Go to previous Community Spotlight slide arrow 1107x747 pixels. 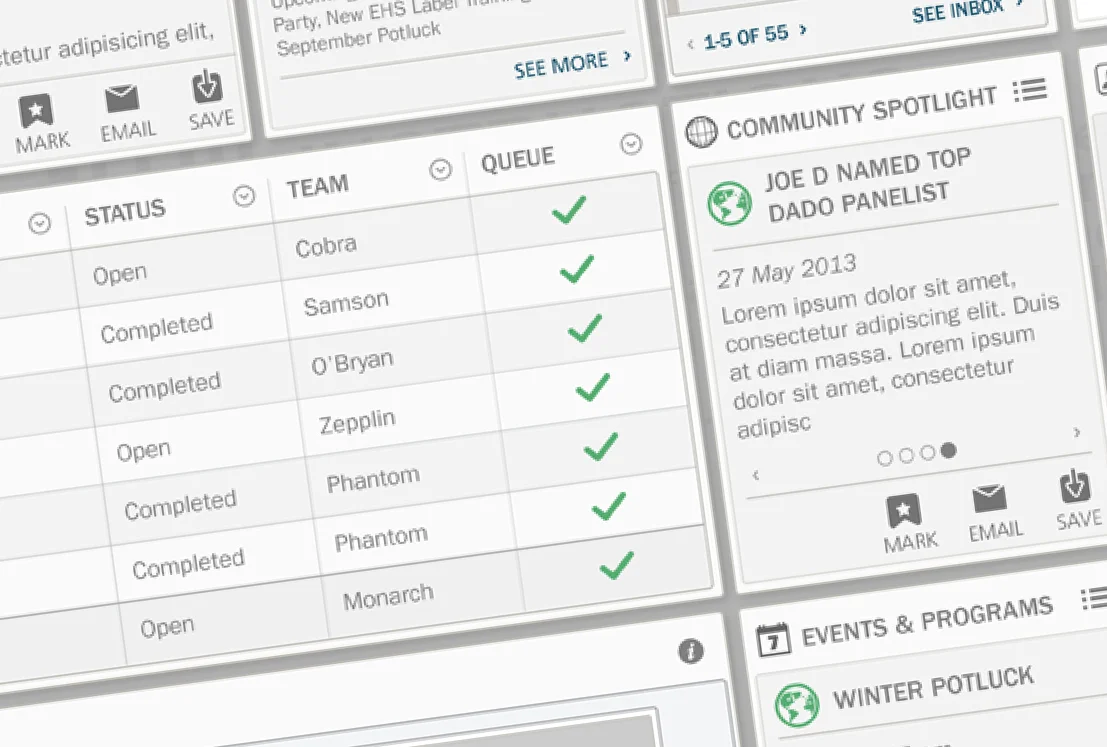click(x=755, y=474)
